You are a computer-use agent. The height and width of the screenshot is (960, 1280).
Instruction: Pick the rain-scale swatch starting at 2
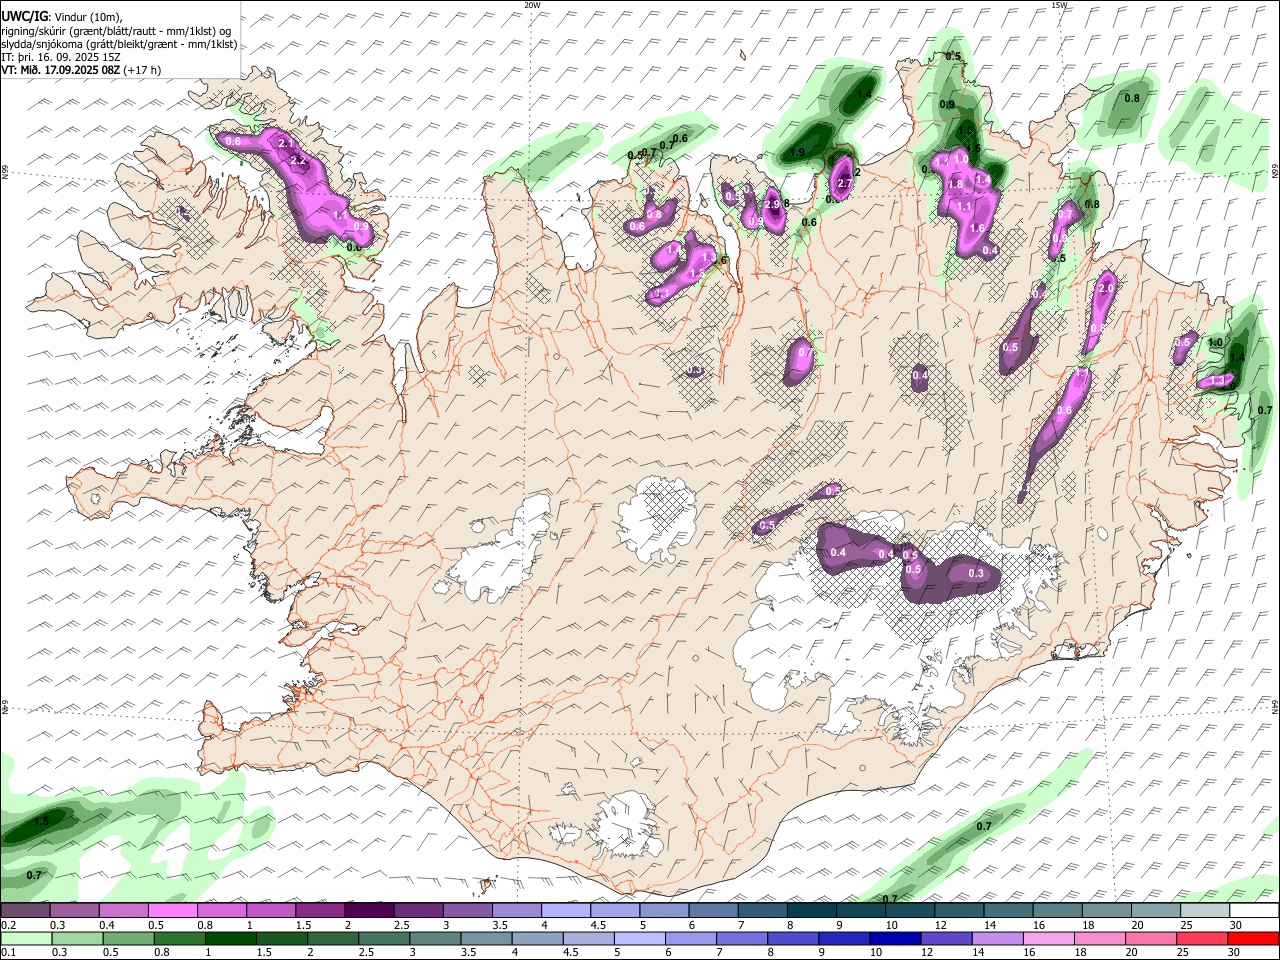(x=333, y=939)
